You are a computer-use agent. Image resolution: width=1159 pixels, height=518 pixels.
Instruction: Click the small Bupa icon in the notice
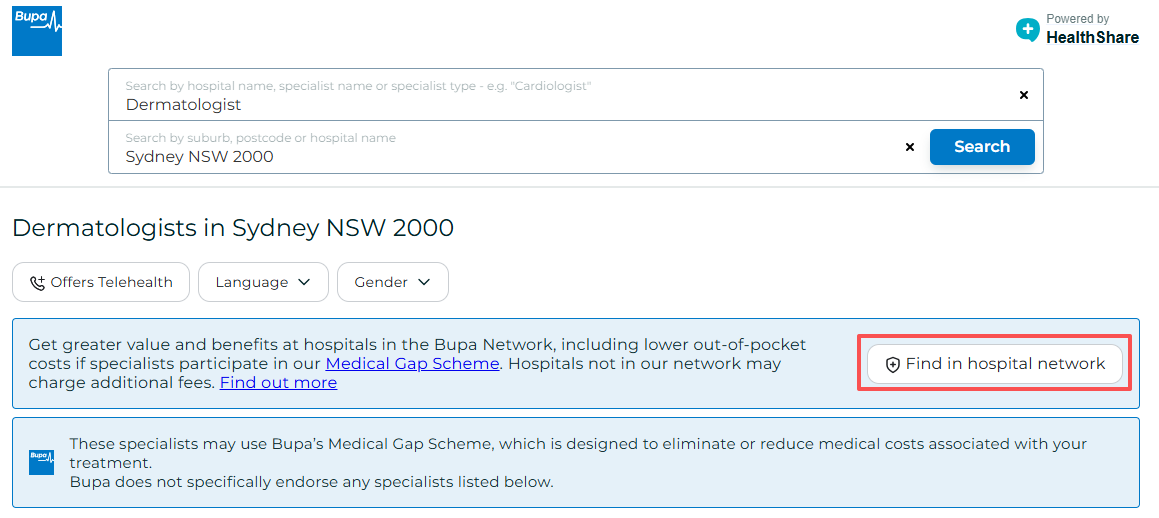41,462
